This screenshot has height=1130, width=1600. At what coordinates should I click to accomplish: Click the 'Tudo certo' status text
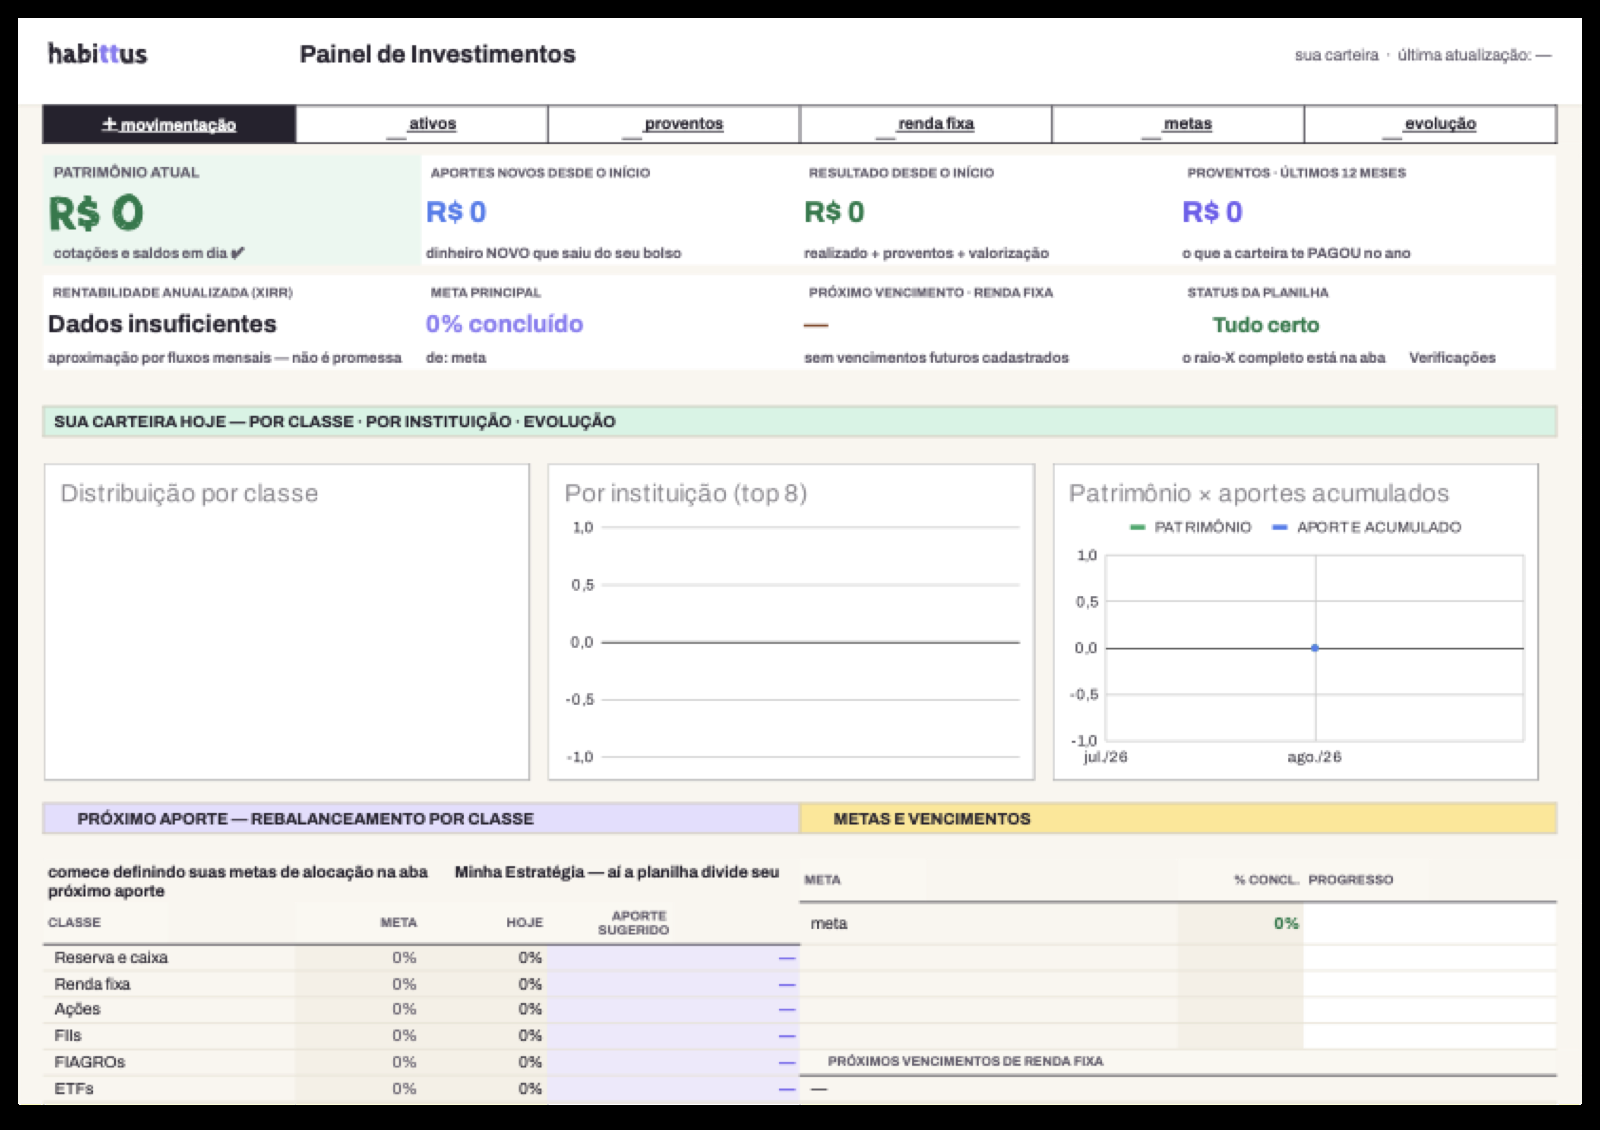point(1266,325)
